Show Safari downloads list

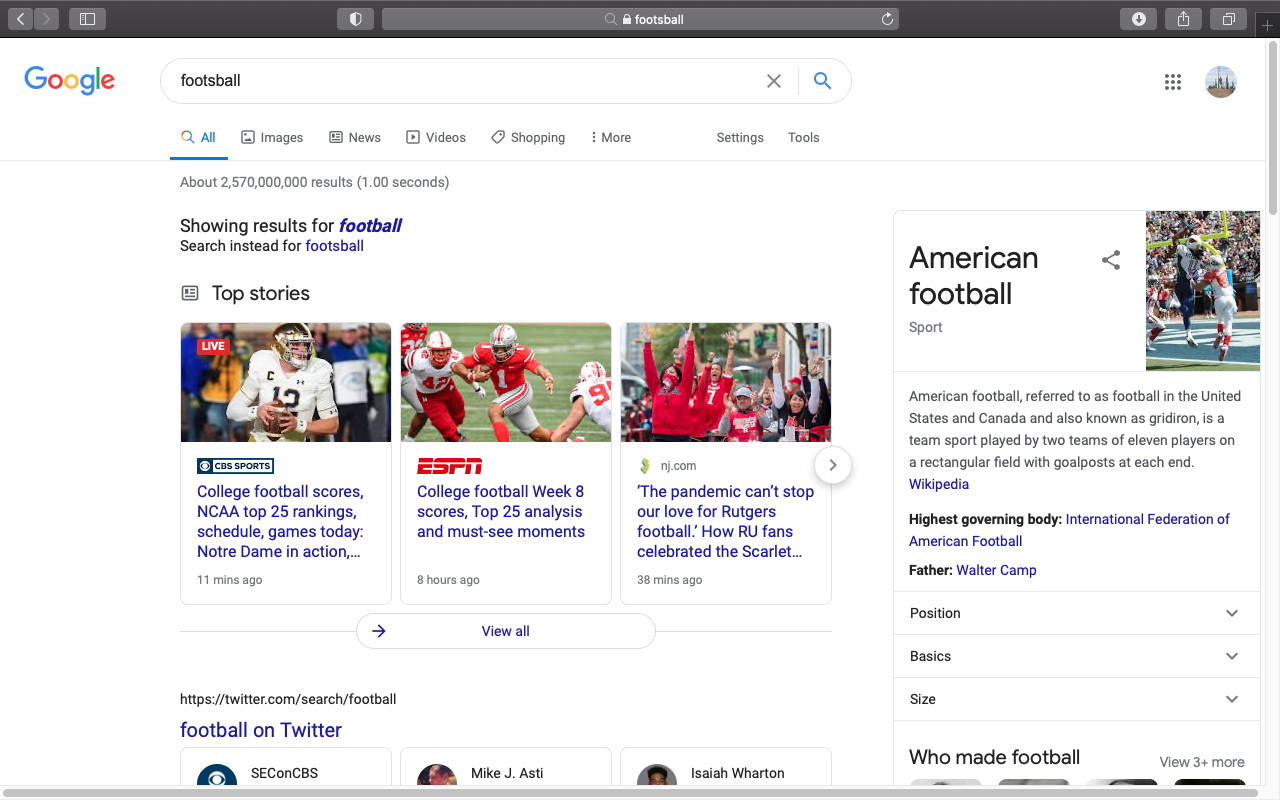(x=1139, y=18)
